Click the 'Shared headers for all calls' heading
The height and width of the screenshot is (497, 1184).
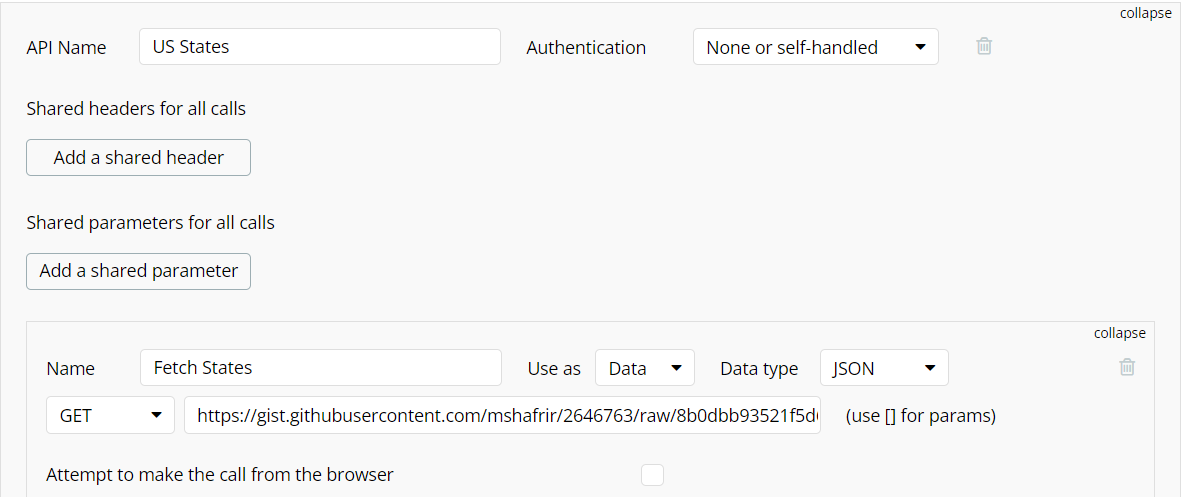point(136,109)
